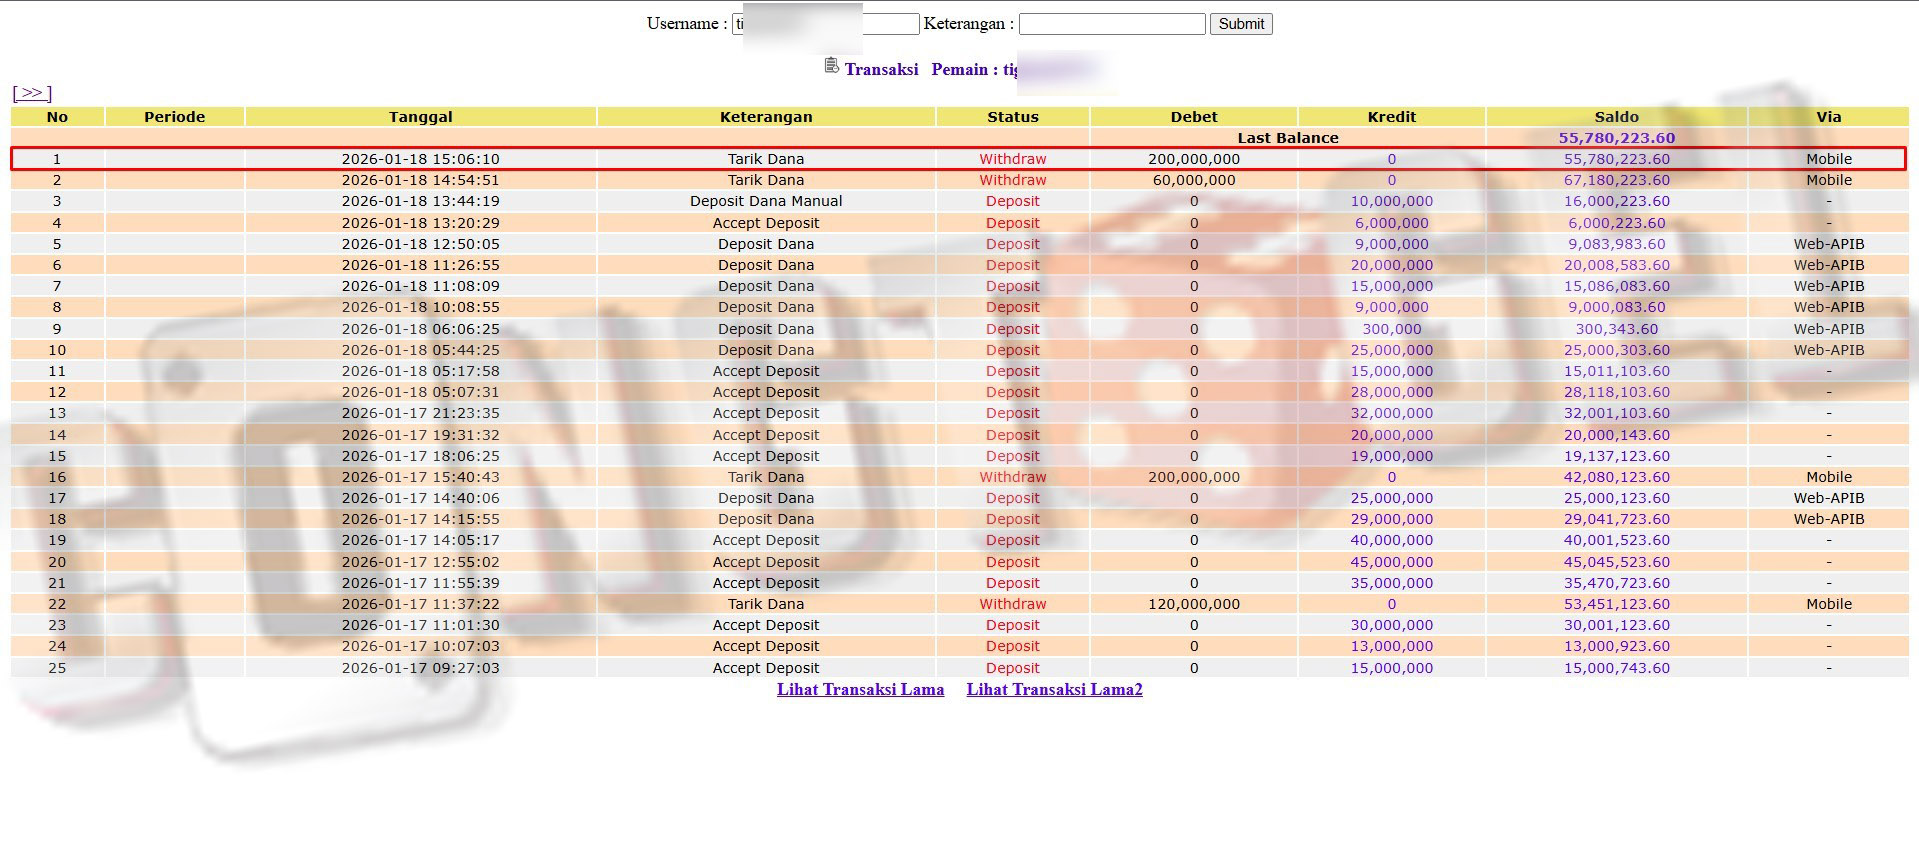Click the 40,000,000 credit amount
This screenshot has height=850, width=1919.
1392,540
